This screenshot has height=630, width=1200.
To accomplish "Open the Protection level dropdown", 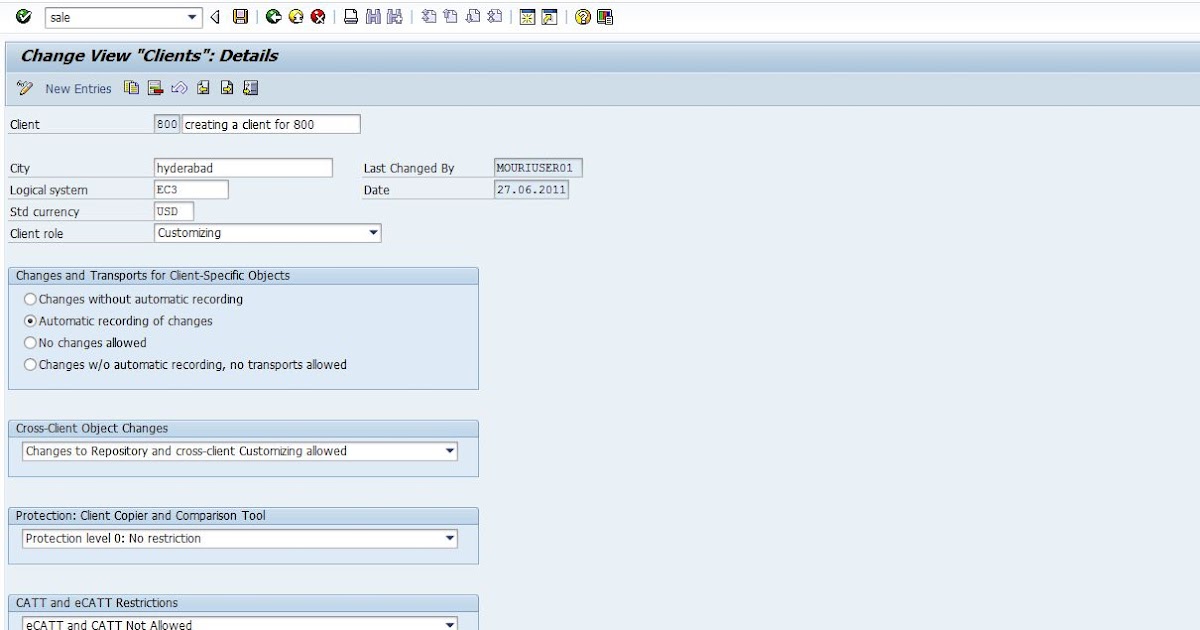I will (x=449, y=538).
